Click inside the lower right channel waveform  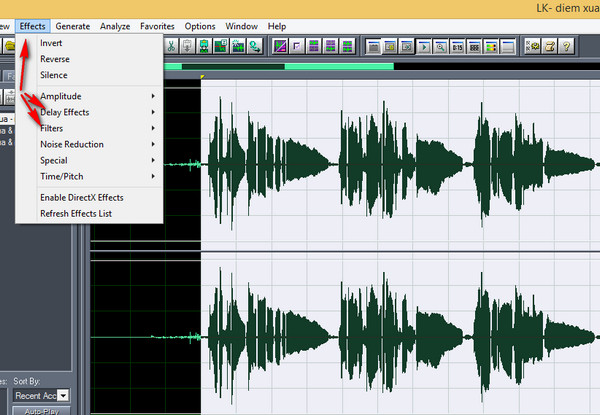pos(400,337)
